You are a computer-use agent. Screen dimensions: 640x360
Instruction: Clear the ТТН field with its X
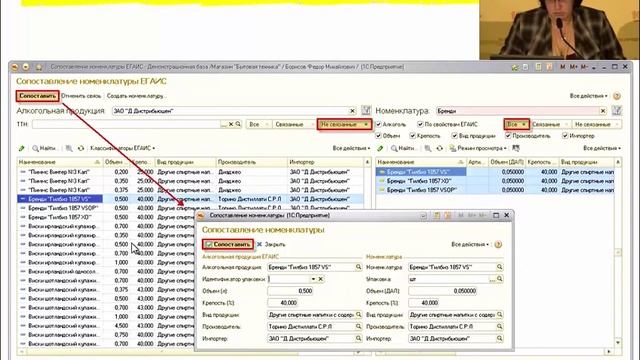pos(231,124)
